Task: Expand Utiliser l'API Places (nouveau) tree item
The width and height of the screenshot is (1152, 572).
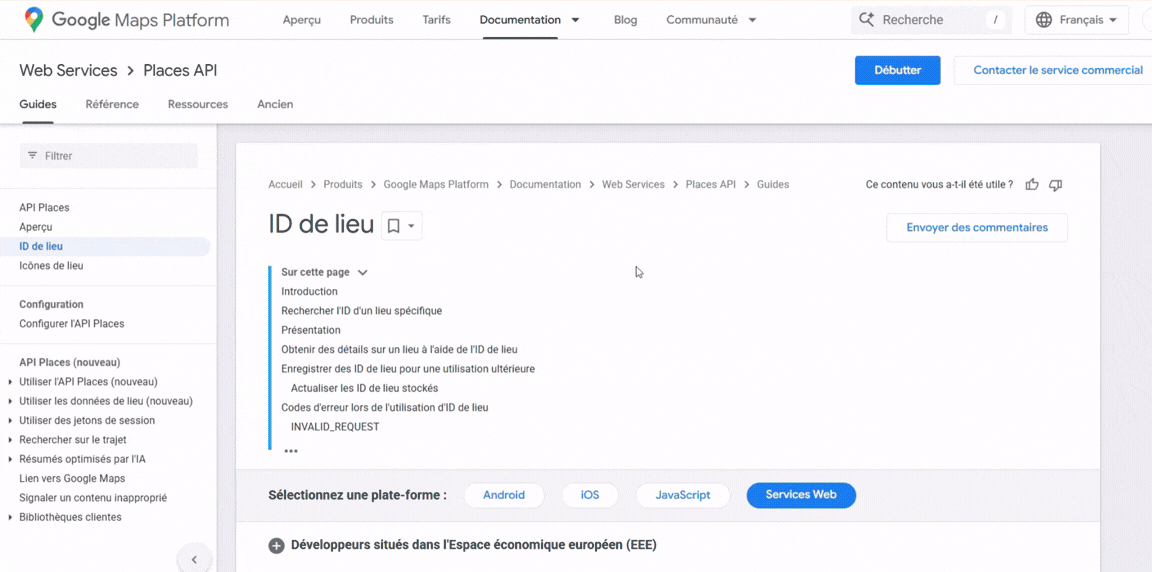Action: pyautogui.click(x=10, y=382)
